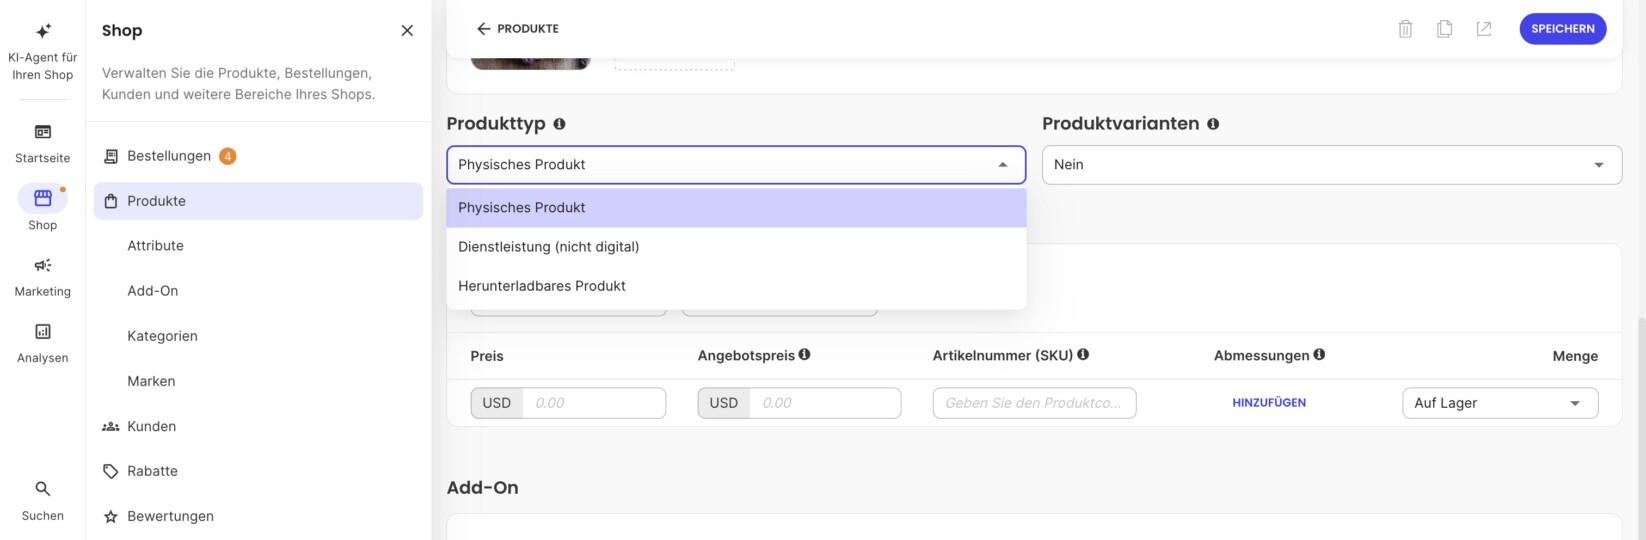Duplicate product with copy icon

pos(1444,29)
